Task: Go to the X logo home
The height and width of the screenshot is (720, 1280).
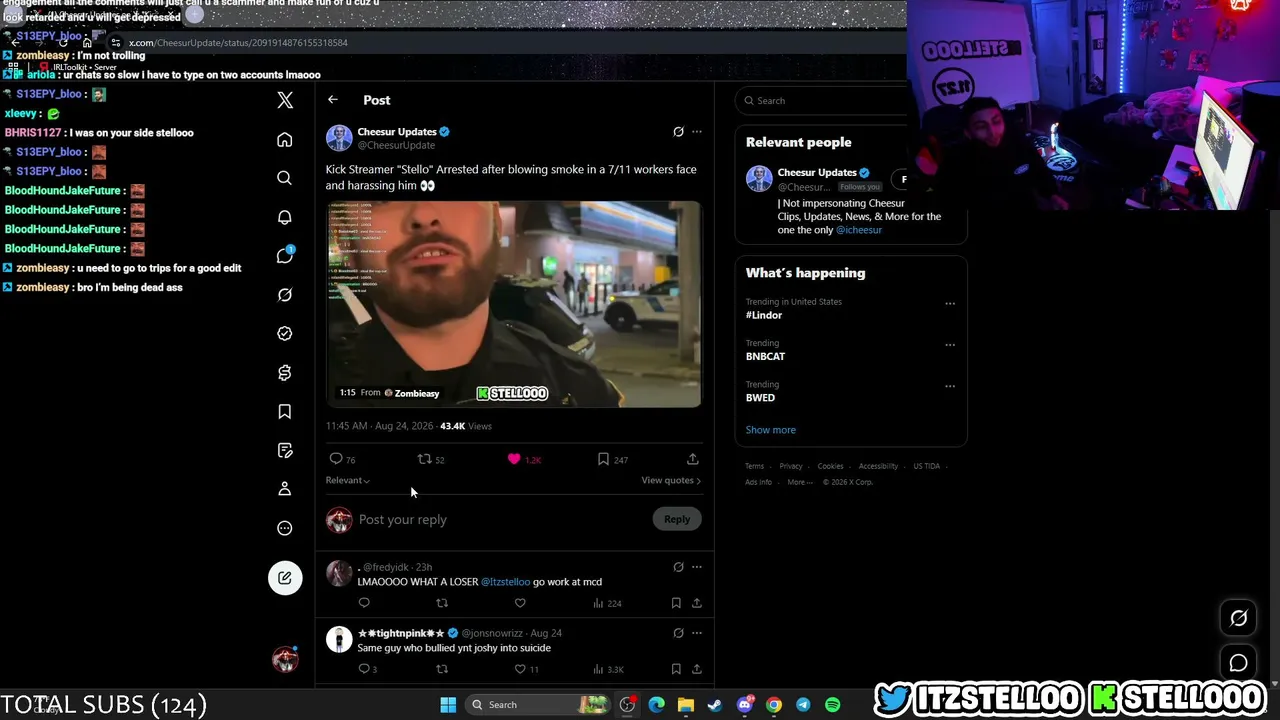Action: [285, 100]
